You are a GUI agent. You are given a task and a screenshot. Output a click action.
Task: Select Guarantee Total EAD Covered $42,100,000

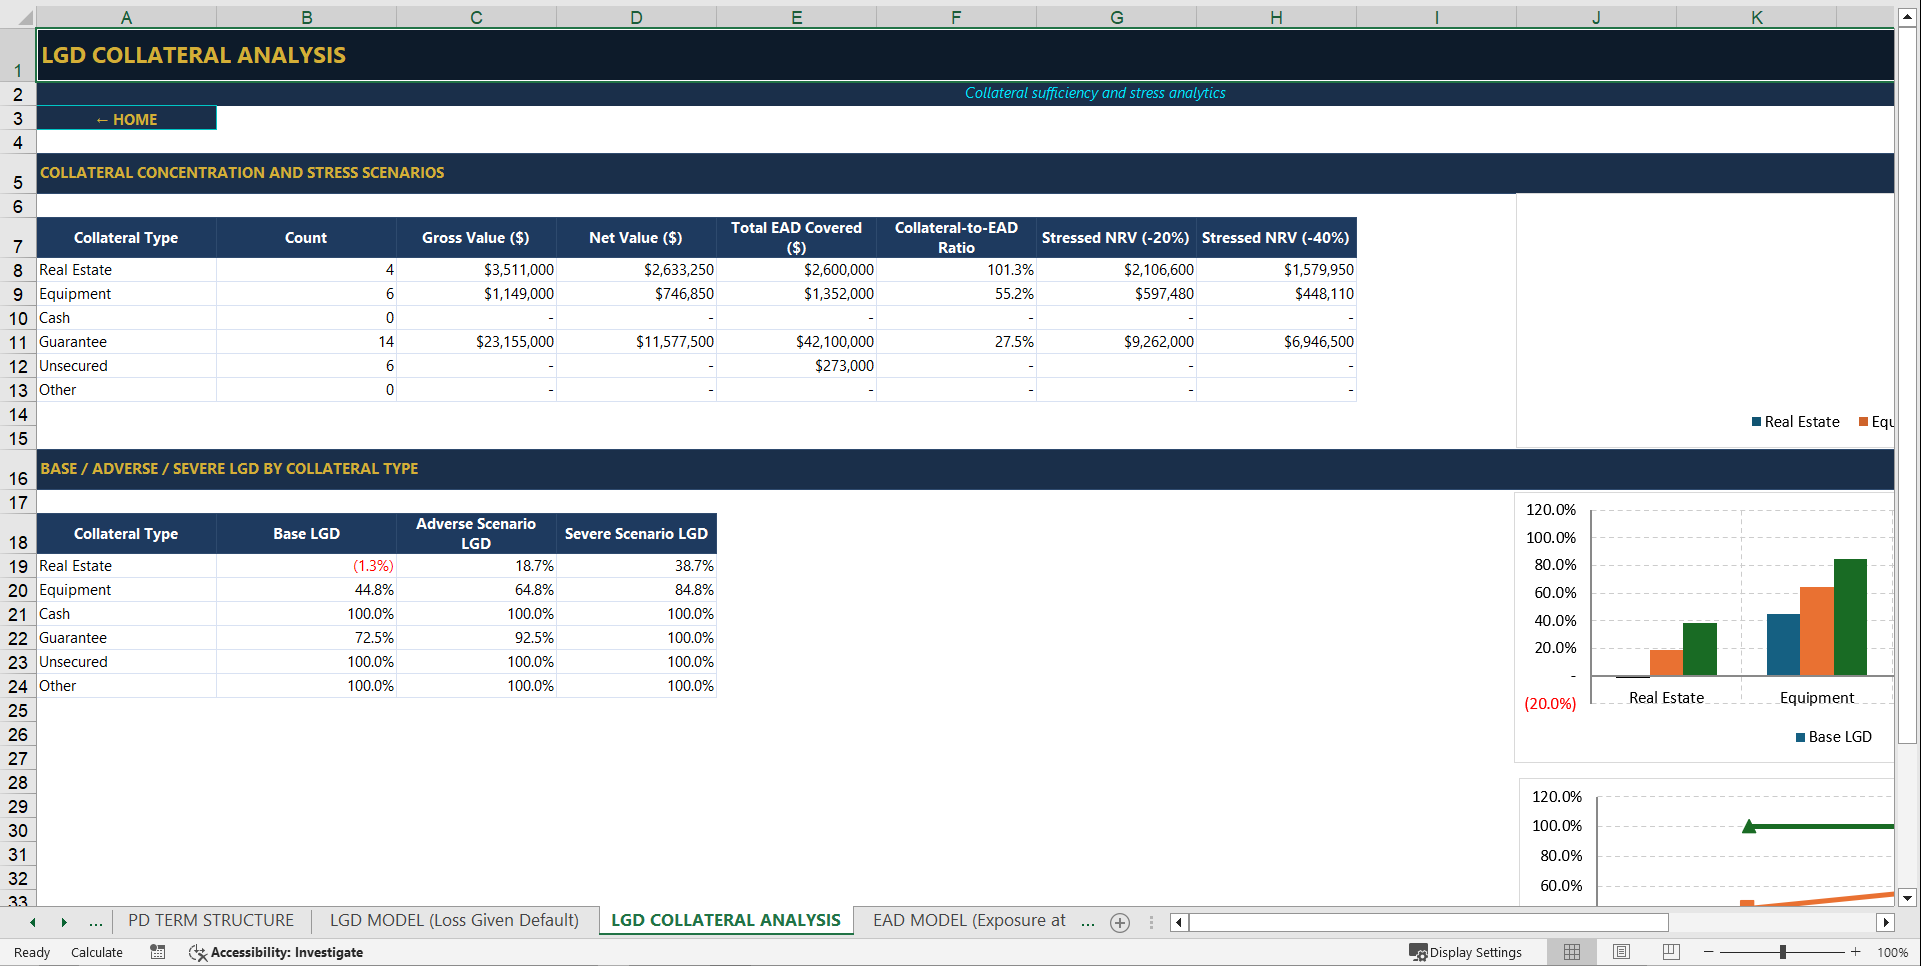pyautogui.click(x=796, y=342)
